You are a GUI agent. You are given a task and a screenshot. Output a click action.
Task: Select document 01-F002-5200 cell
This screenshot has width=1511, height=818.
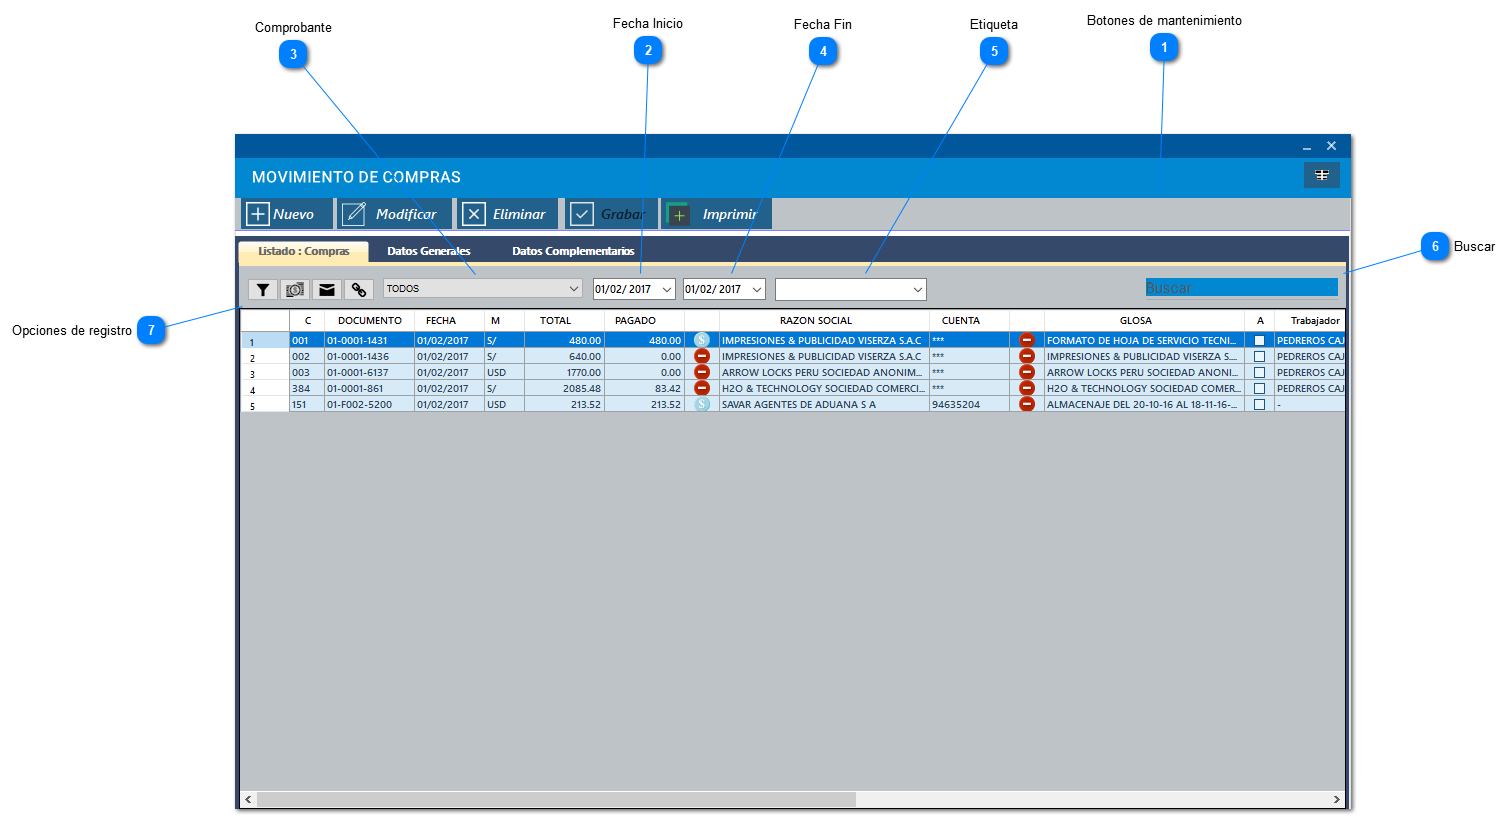(x=369, y=405)
